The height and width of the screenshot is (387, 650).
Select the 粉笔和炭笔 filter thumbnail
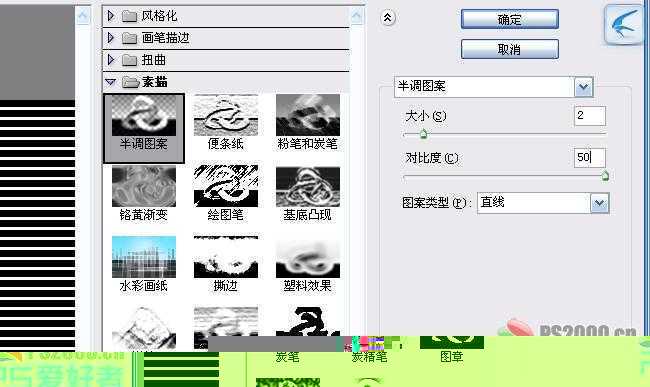pos(308,115)
